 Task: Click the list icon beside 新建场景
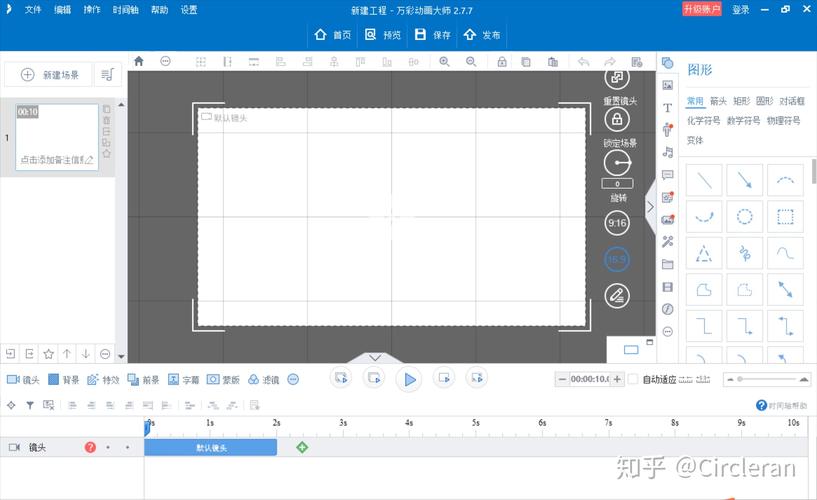[107, 75]
